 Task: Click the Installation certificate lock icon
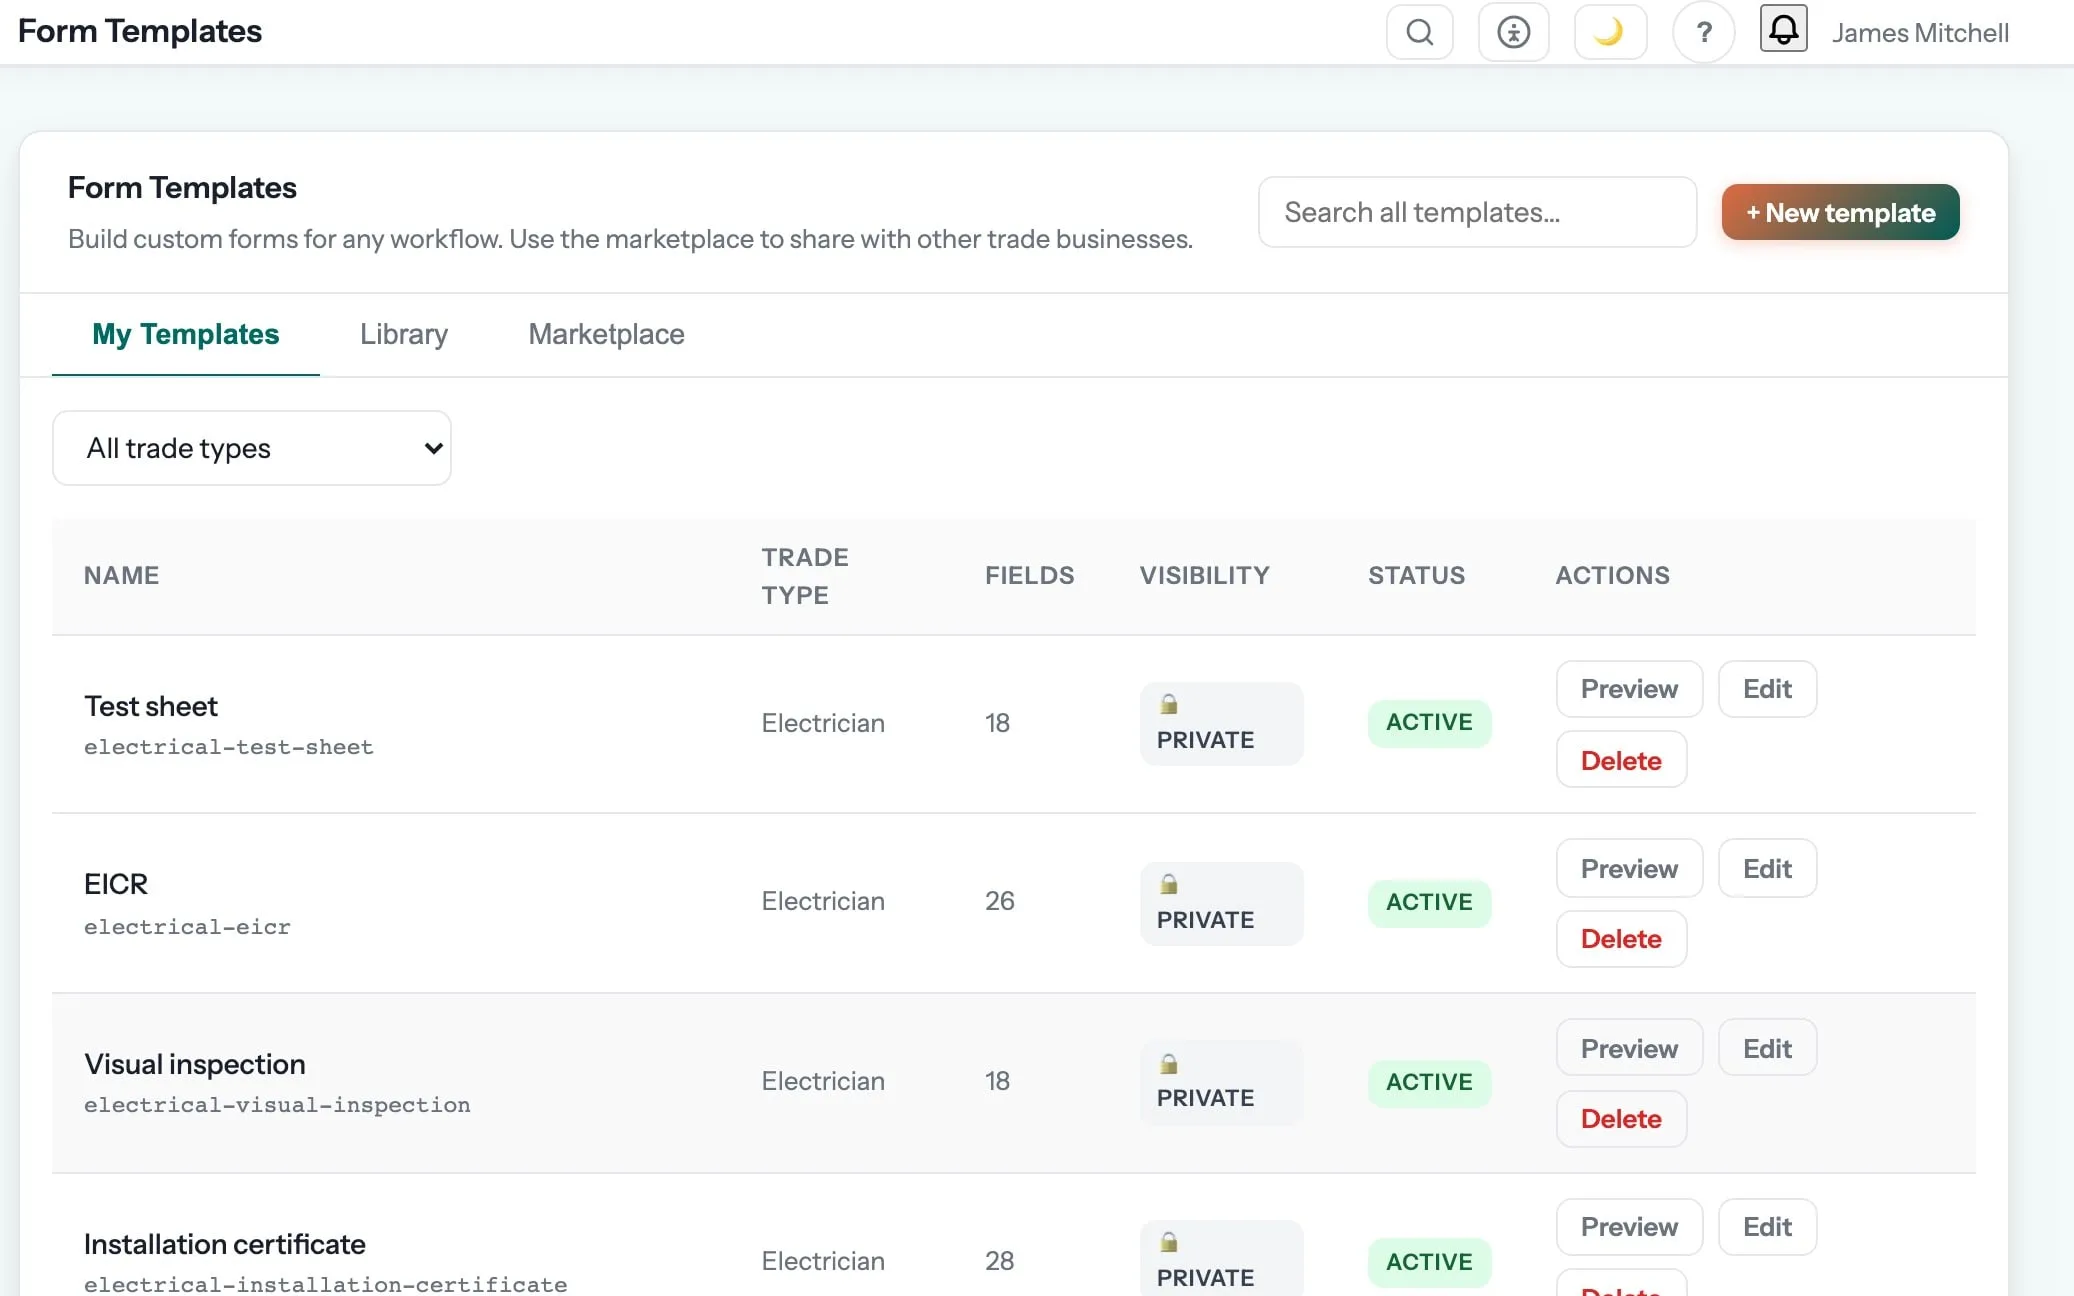tap(1168, 1242)
